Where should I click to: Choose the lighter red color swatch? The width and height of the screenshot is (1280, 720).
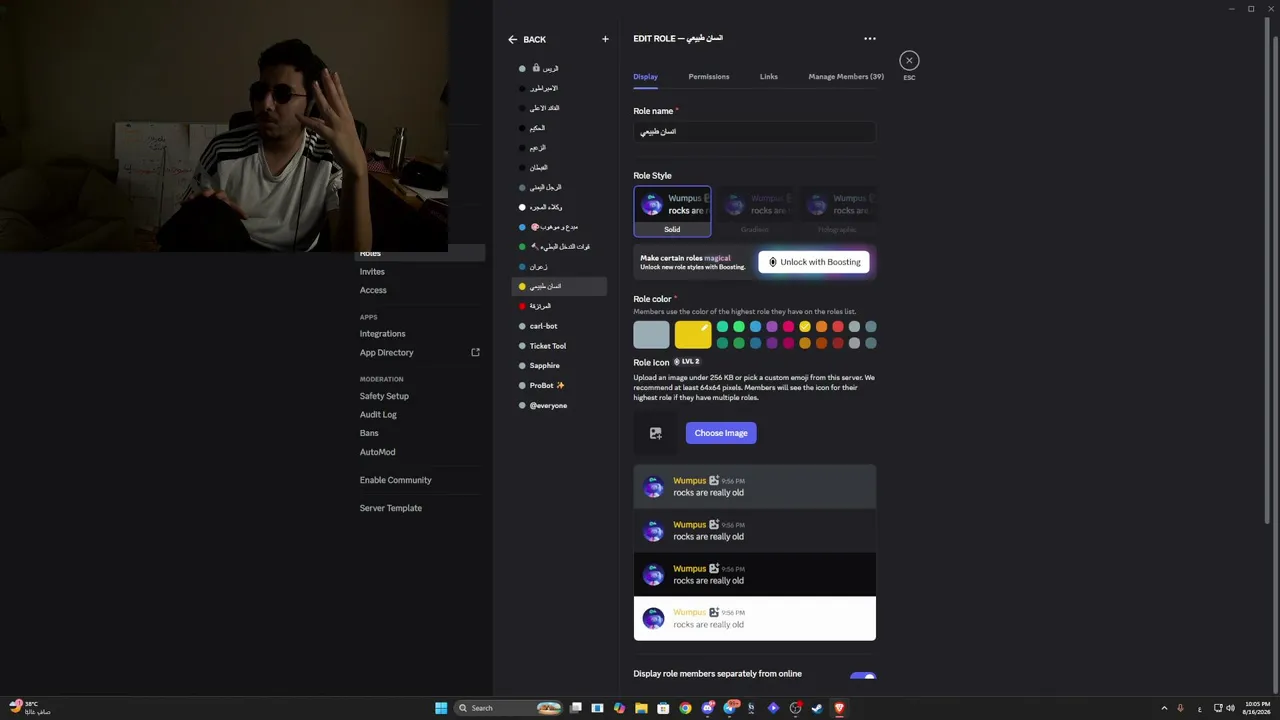(x=838, y=327)
